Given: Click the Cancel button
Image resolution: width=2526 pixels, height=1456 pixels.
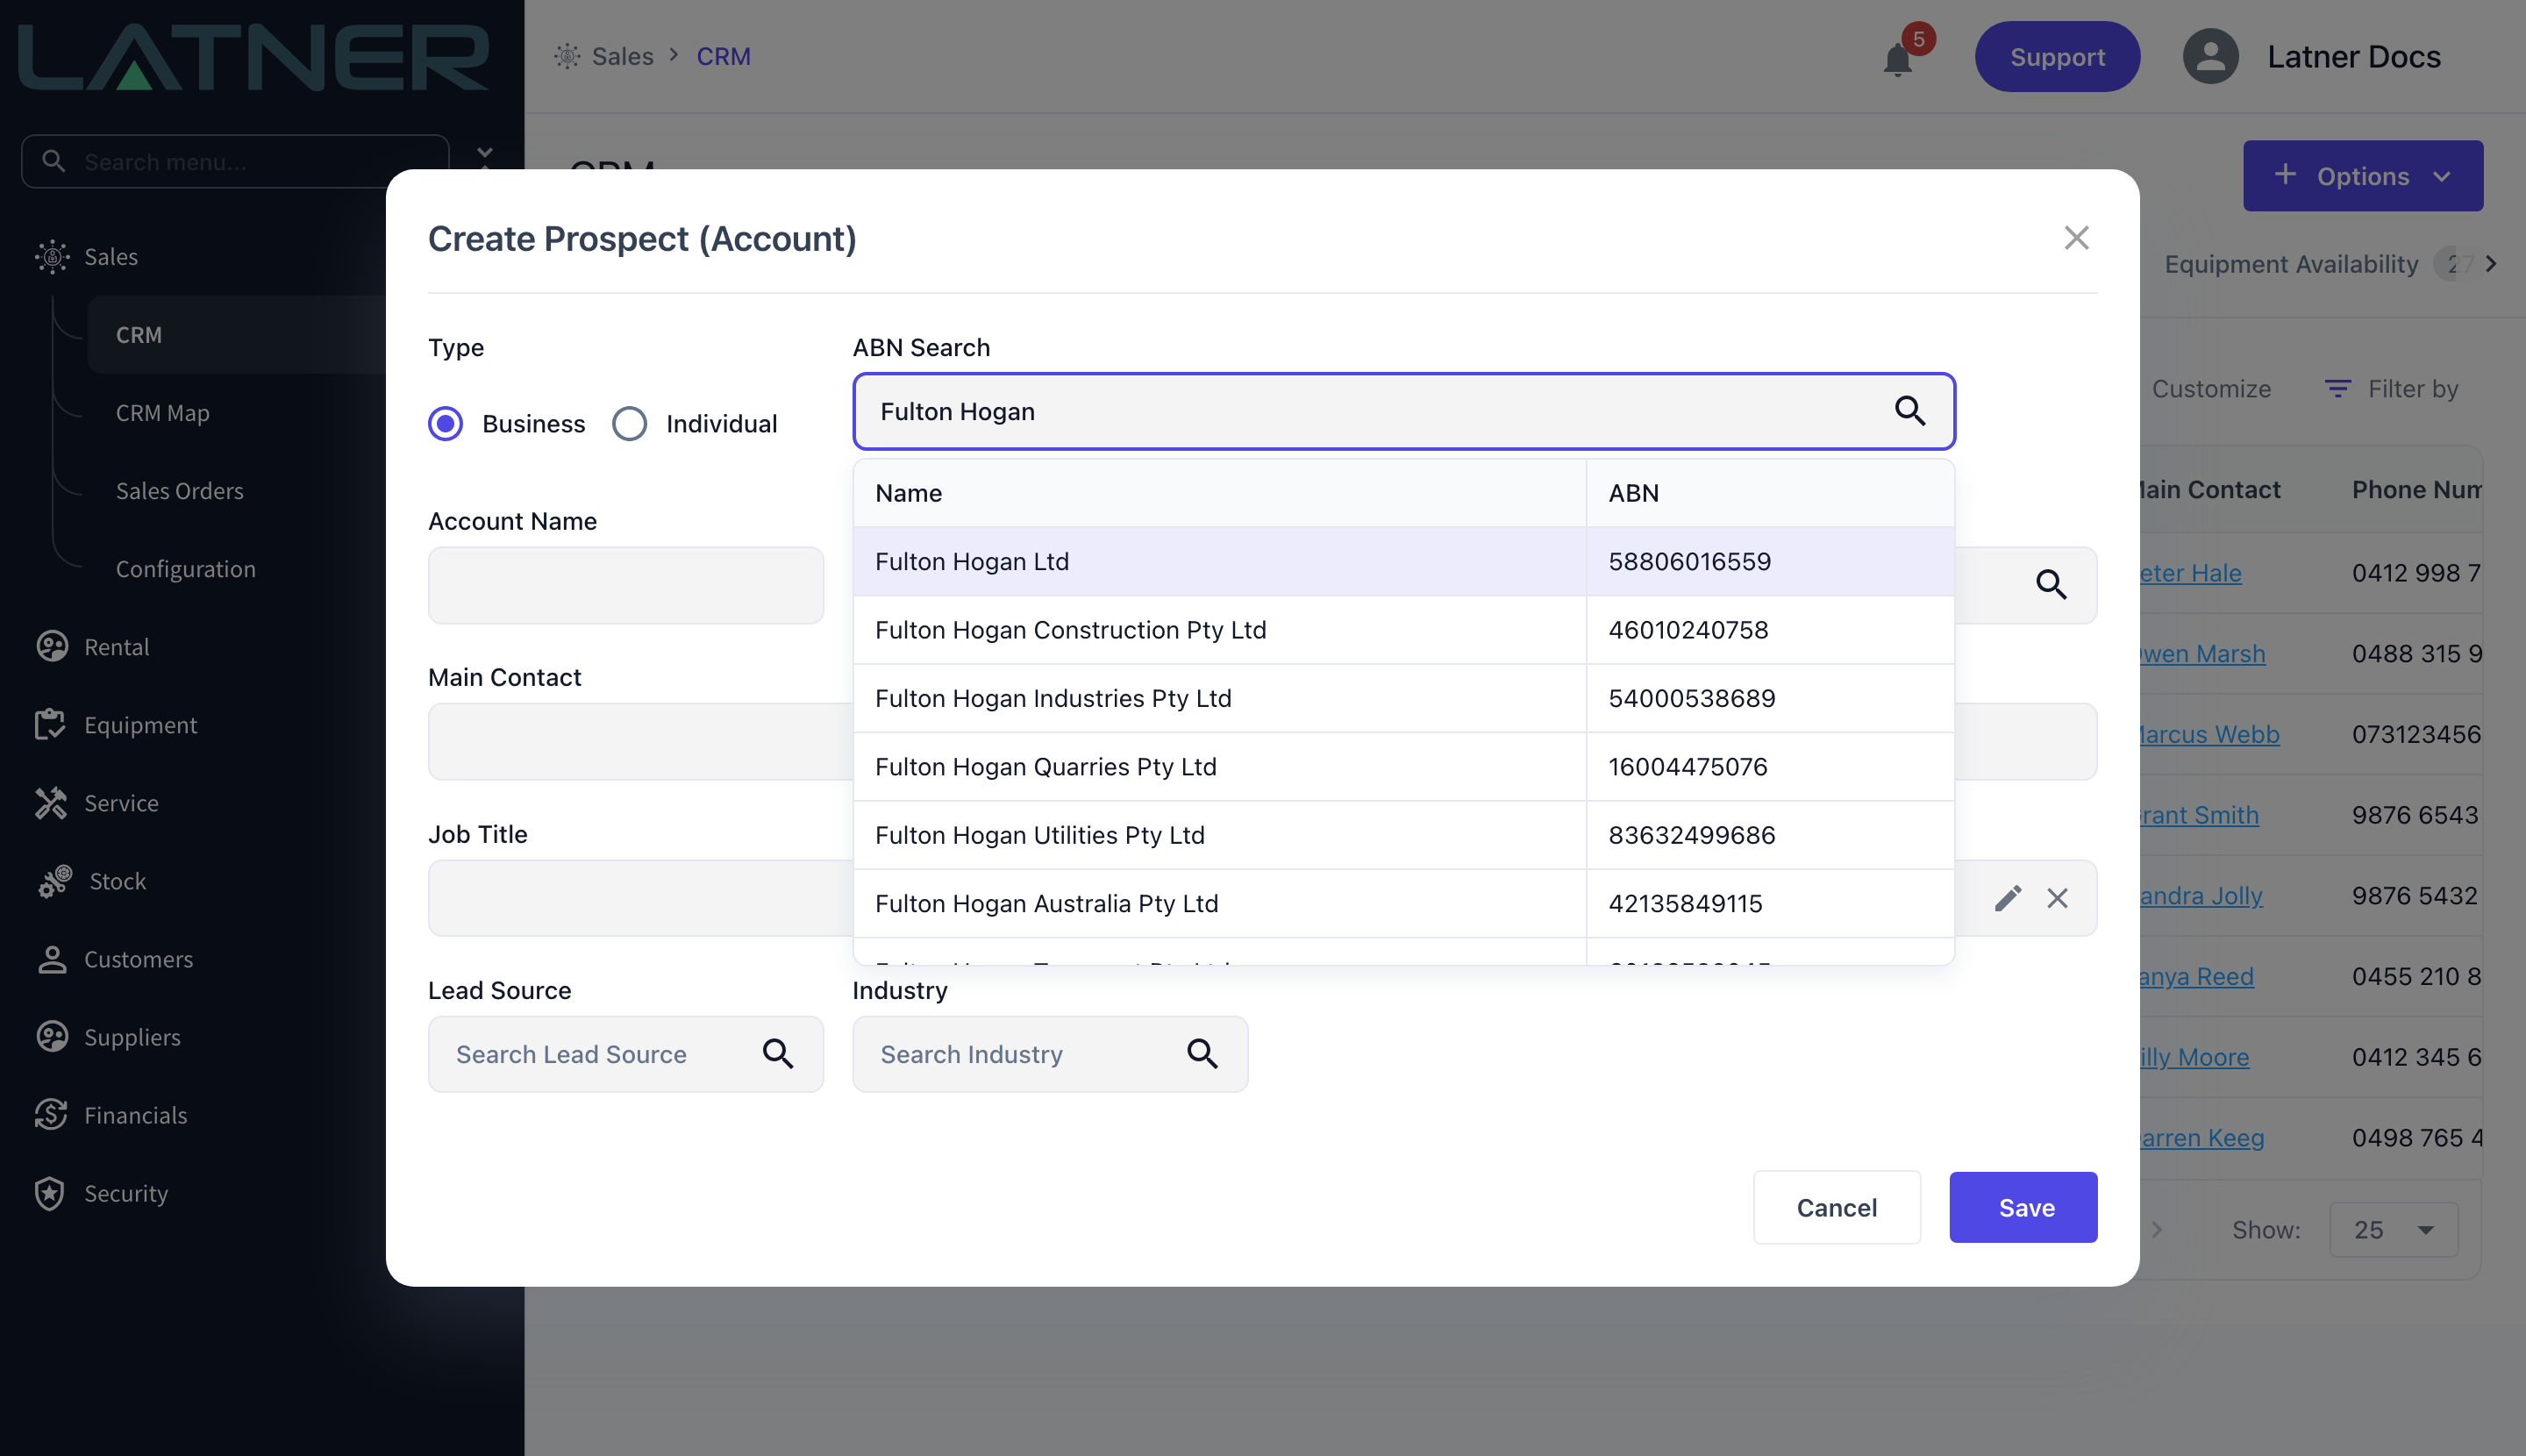Looking at the screenshot, I should coord(1836,1207).
